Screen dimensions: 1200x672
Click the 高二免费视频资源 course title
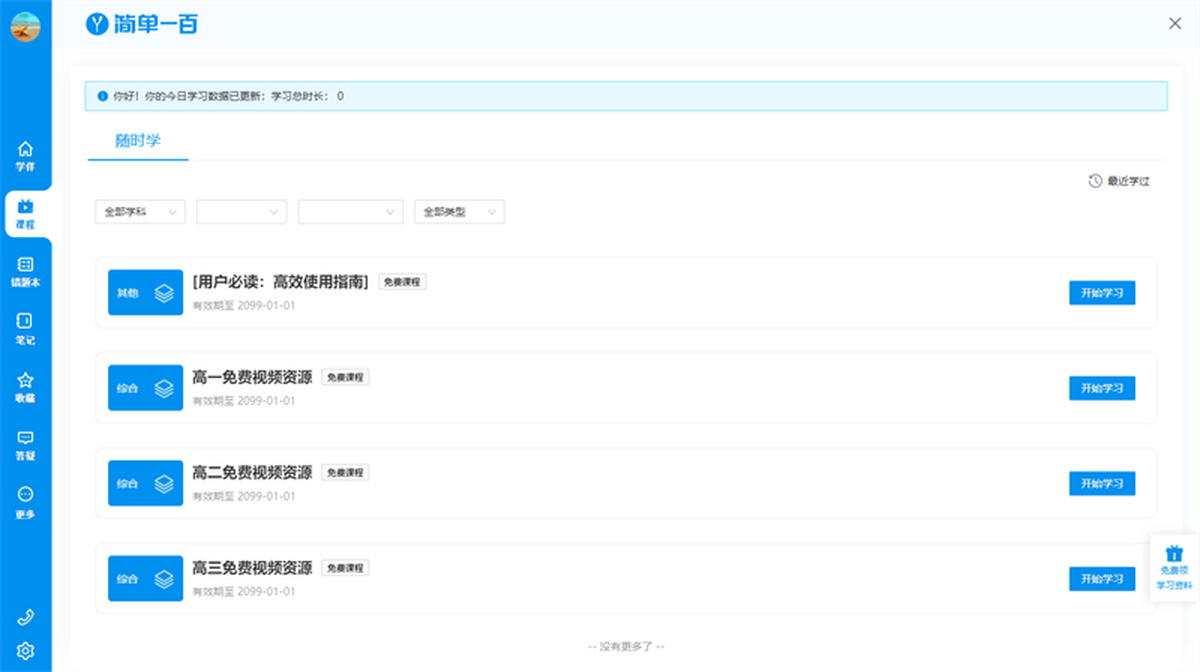click(x=252, y=473)
